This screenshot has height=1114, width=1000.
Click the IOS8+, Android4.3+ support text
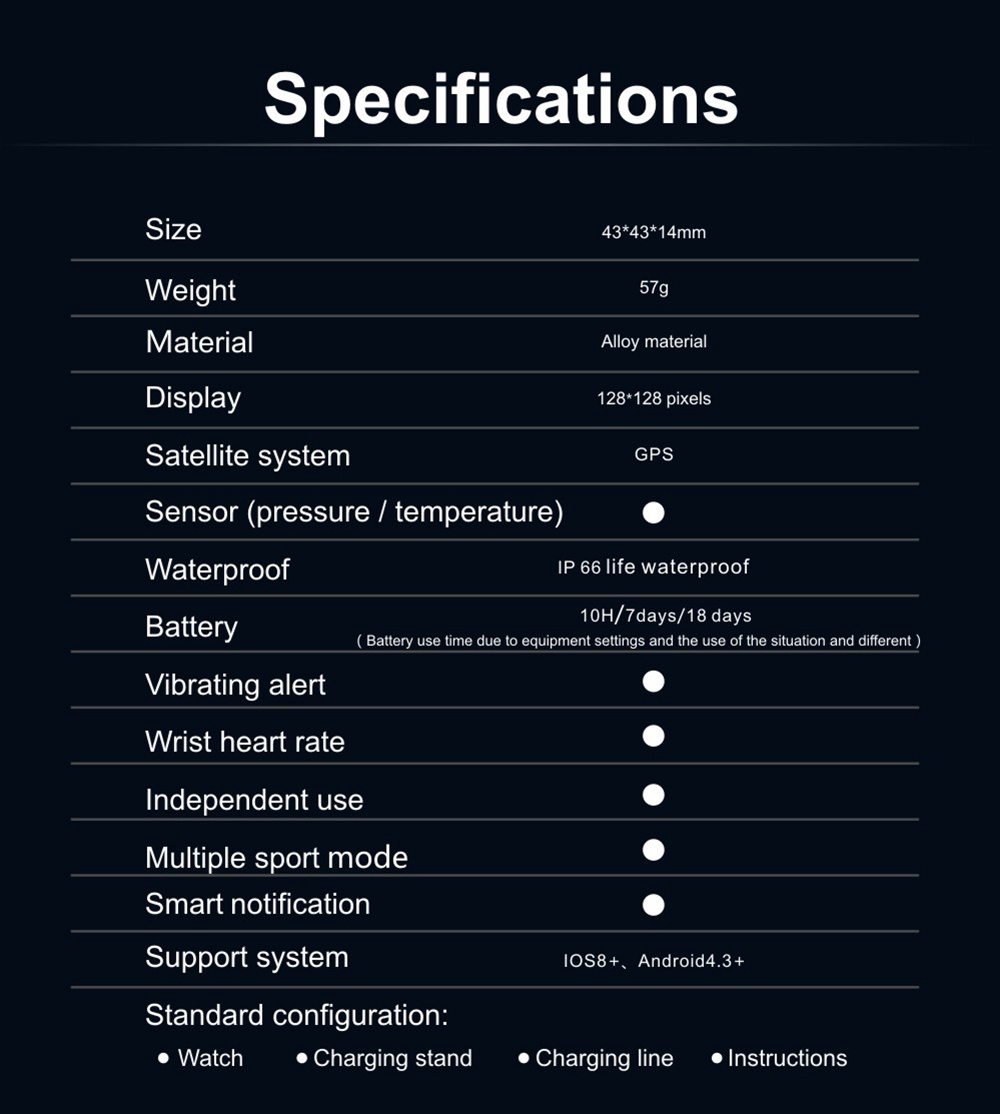[653, 961]
